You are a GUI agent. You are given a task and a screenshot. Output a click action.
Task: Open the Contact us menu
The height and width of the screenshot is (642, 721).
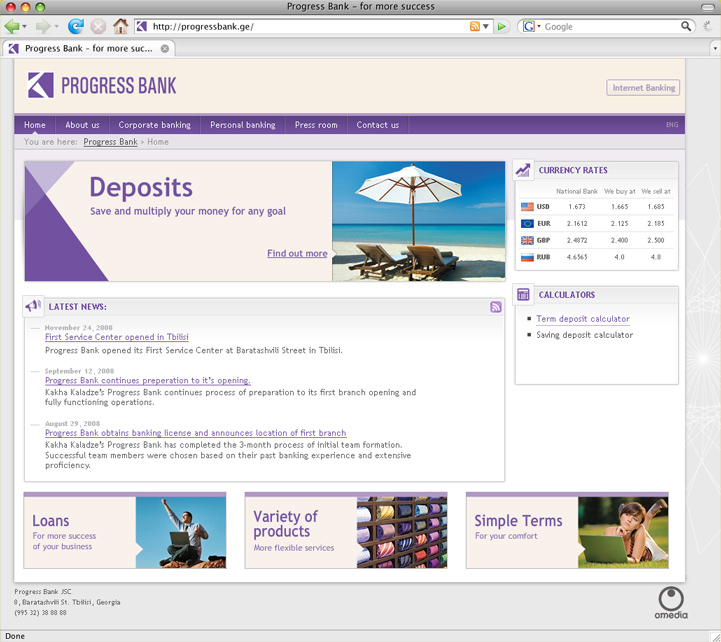point(378,125)
